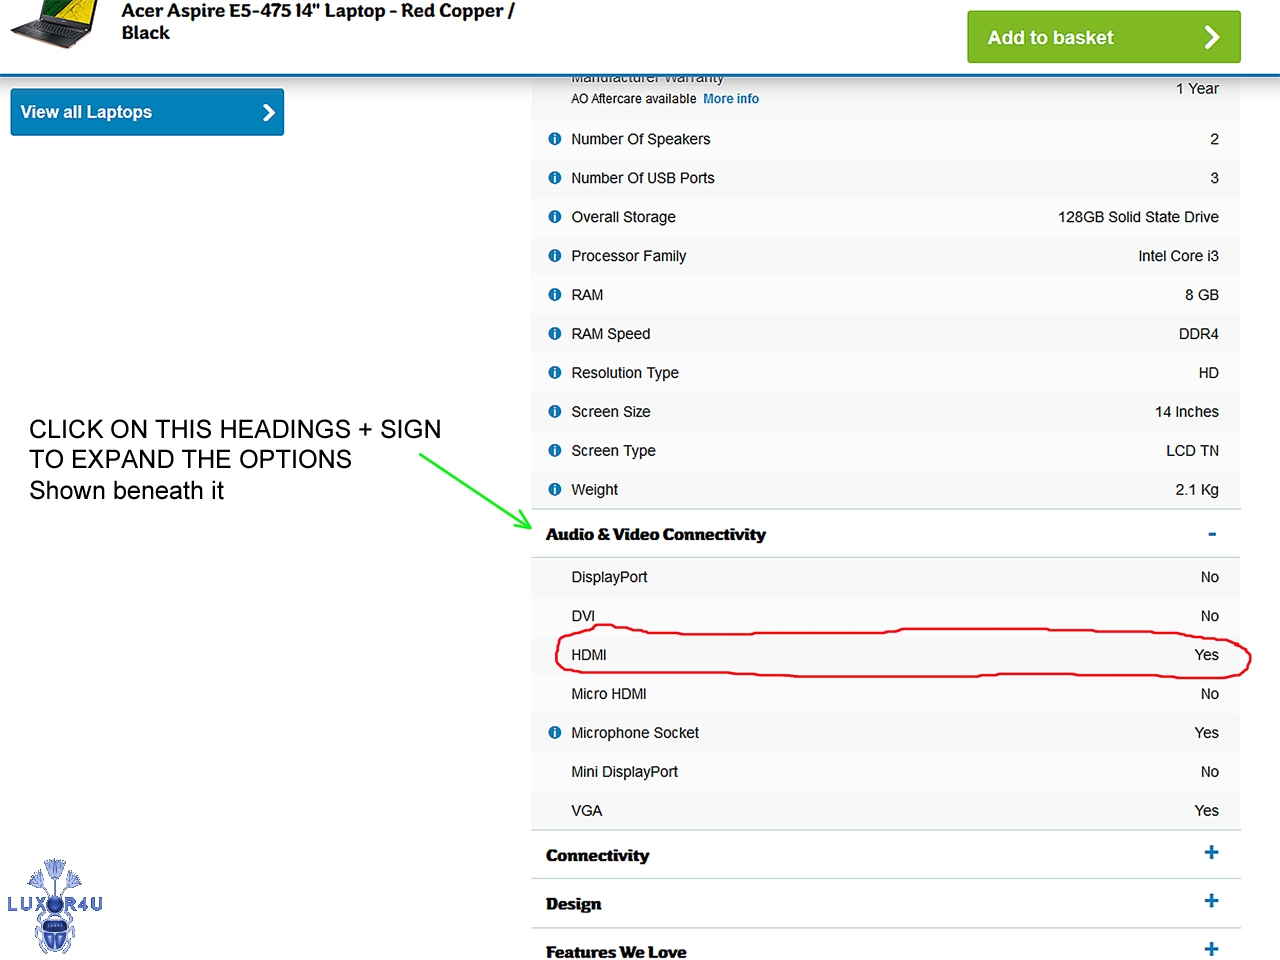Click the Acer laptop product thumbnail
1280x960 pixels.
[x=55, y=24]
